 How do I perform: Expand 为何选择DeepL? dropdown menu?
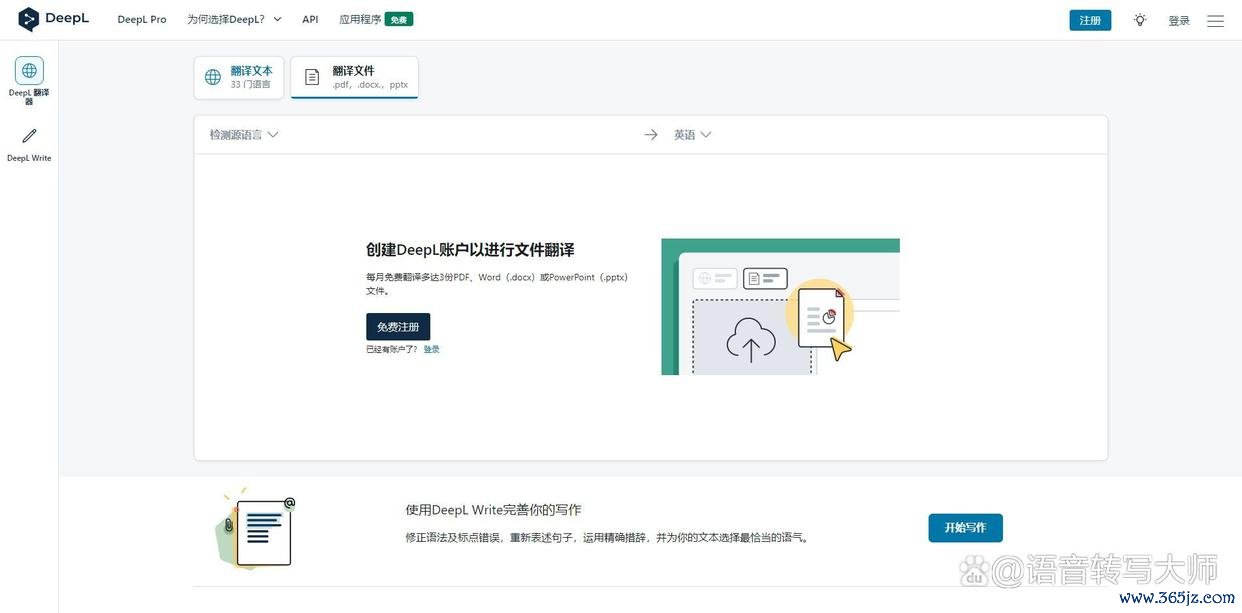[234, 20]
